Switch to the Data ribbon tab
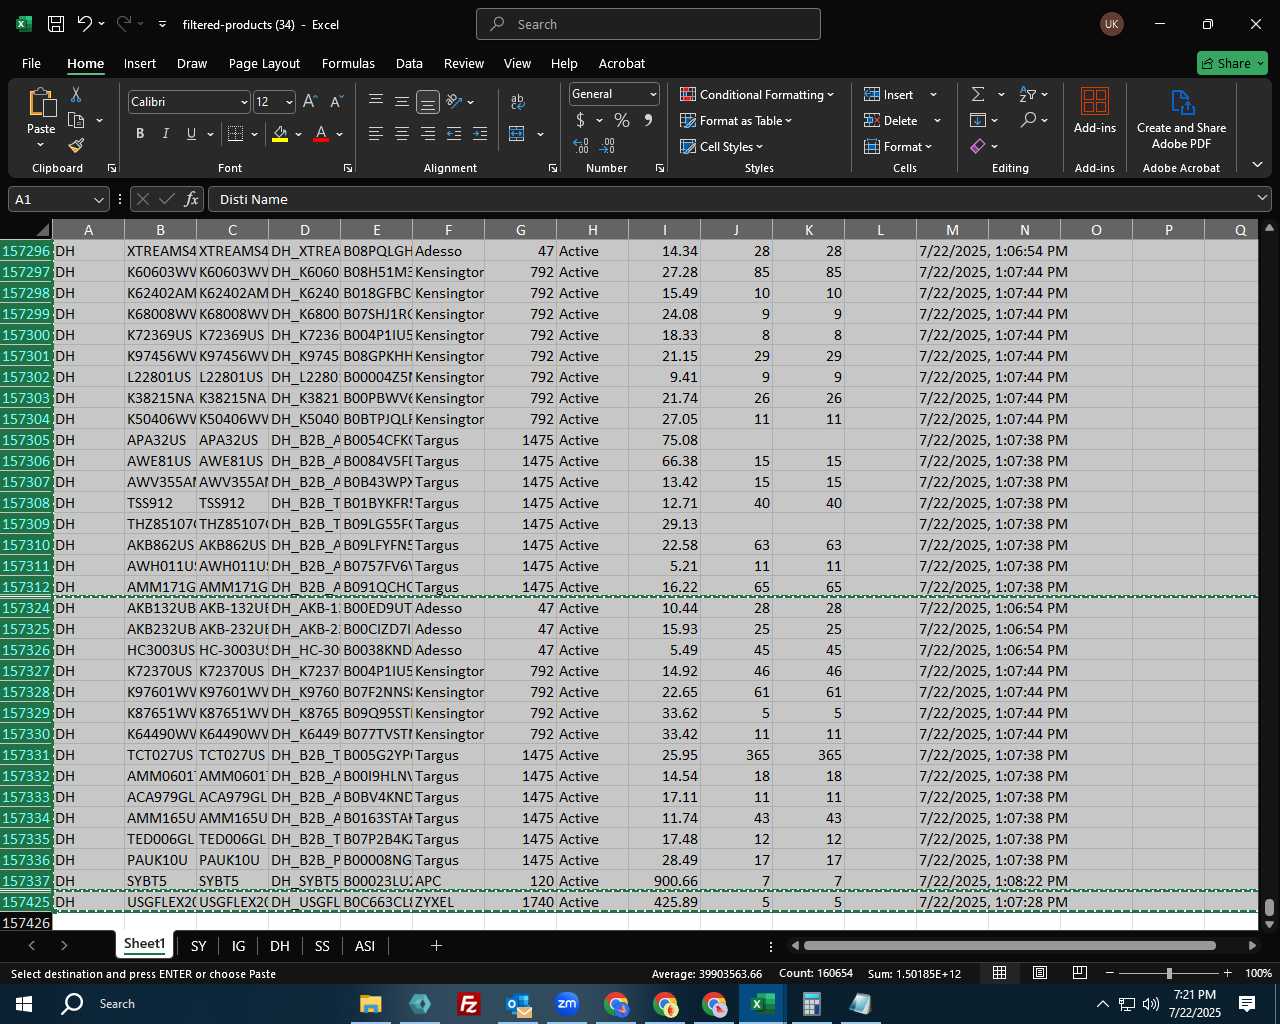The width and height of the screenshot is (1280, 1024). pyautogui.click(x=409, y=63)
